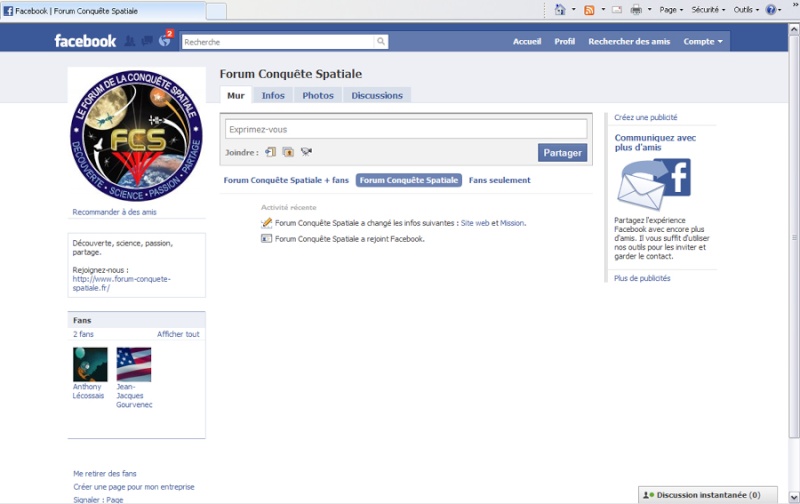Click 'Plus de publicités' link
The width and height of the screenshot is (800, 504).
tap(642, 278)
